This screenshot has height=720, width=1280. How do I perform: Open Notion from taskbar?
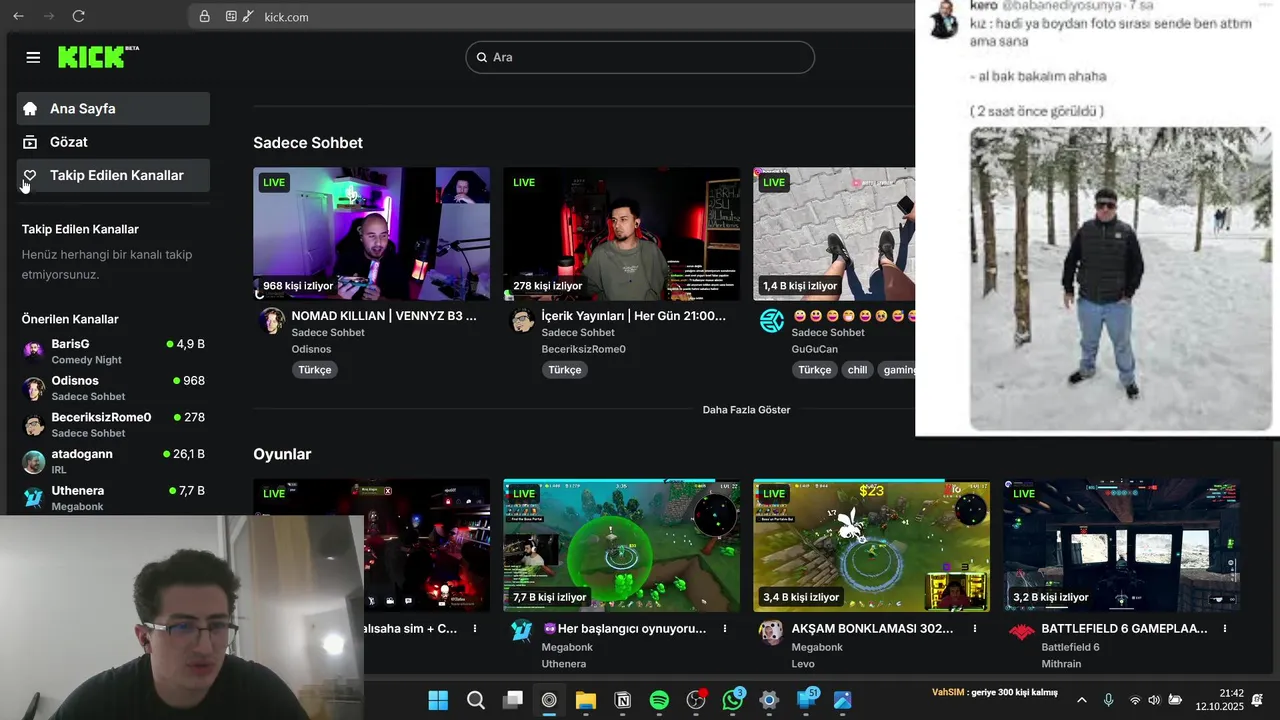coord(623,700)
